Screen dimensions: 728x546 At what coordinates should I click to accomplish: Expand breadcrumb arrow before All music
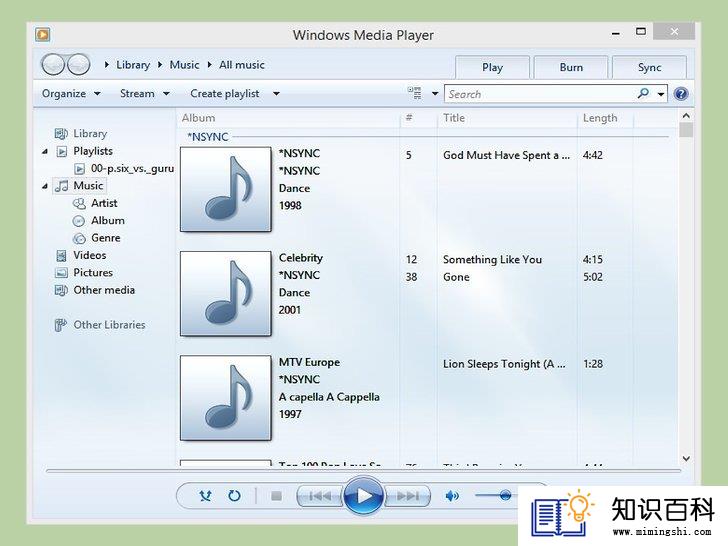(209, 65)
